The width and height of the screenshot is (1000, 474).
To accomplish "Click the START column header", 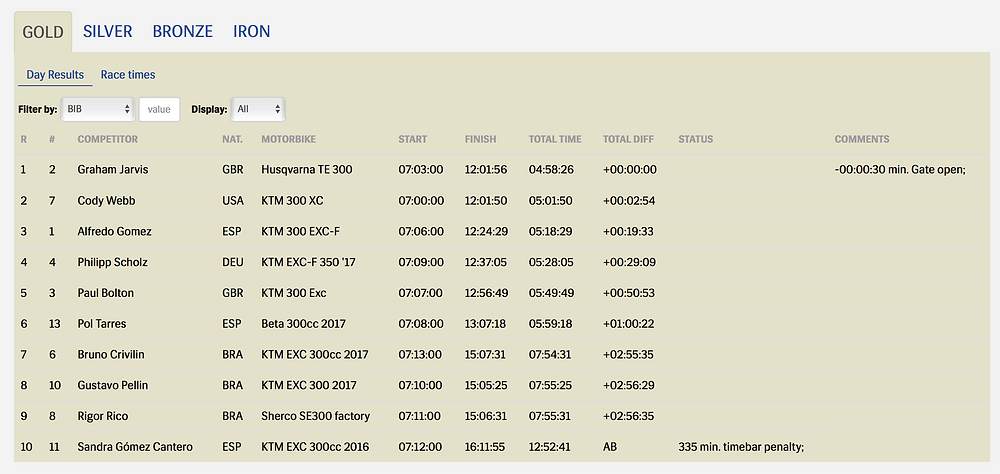I will point(413,139).
